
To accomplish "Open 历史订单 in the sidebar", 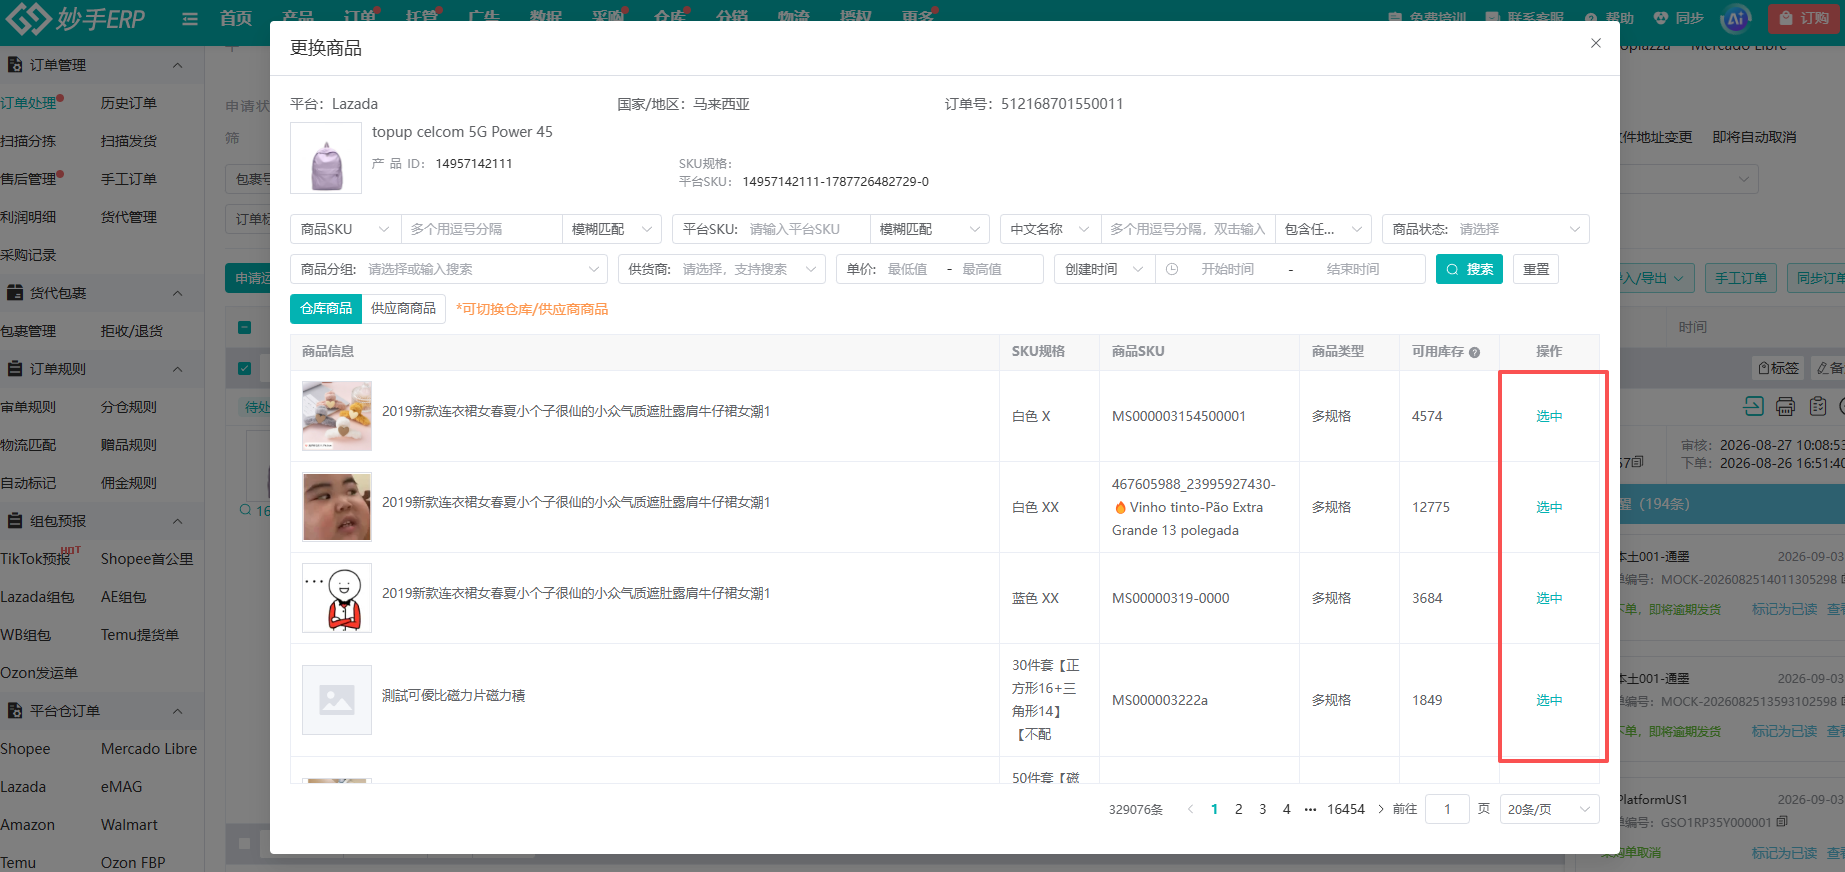I will 129,103.
